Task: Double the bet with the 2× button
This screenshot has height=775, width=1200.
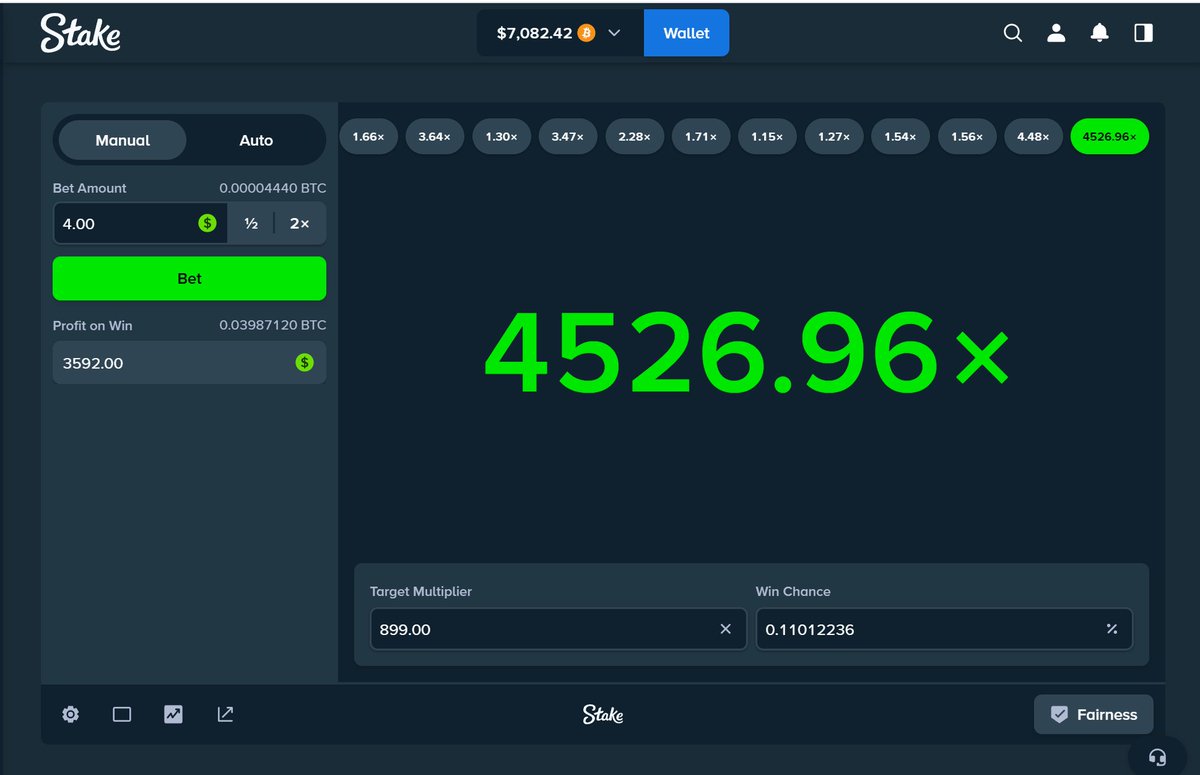Action: tap(299, 223)
